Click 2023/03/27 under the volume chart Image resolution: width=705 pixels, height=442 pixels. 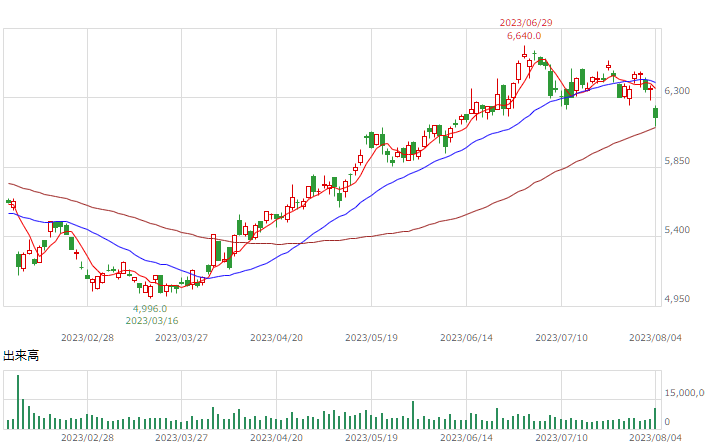pyautogui.click(x=182, y=437)
